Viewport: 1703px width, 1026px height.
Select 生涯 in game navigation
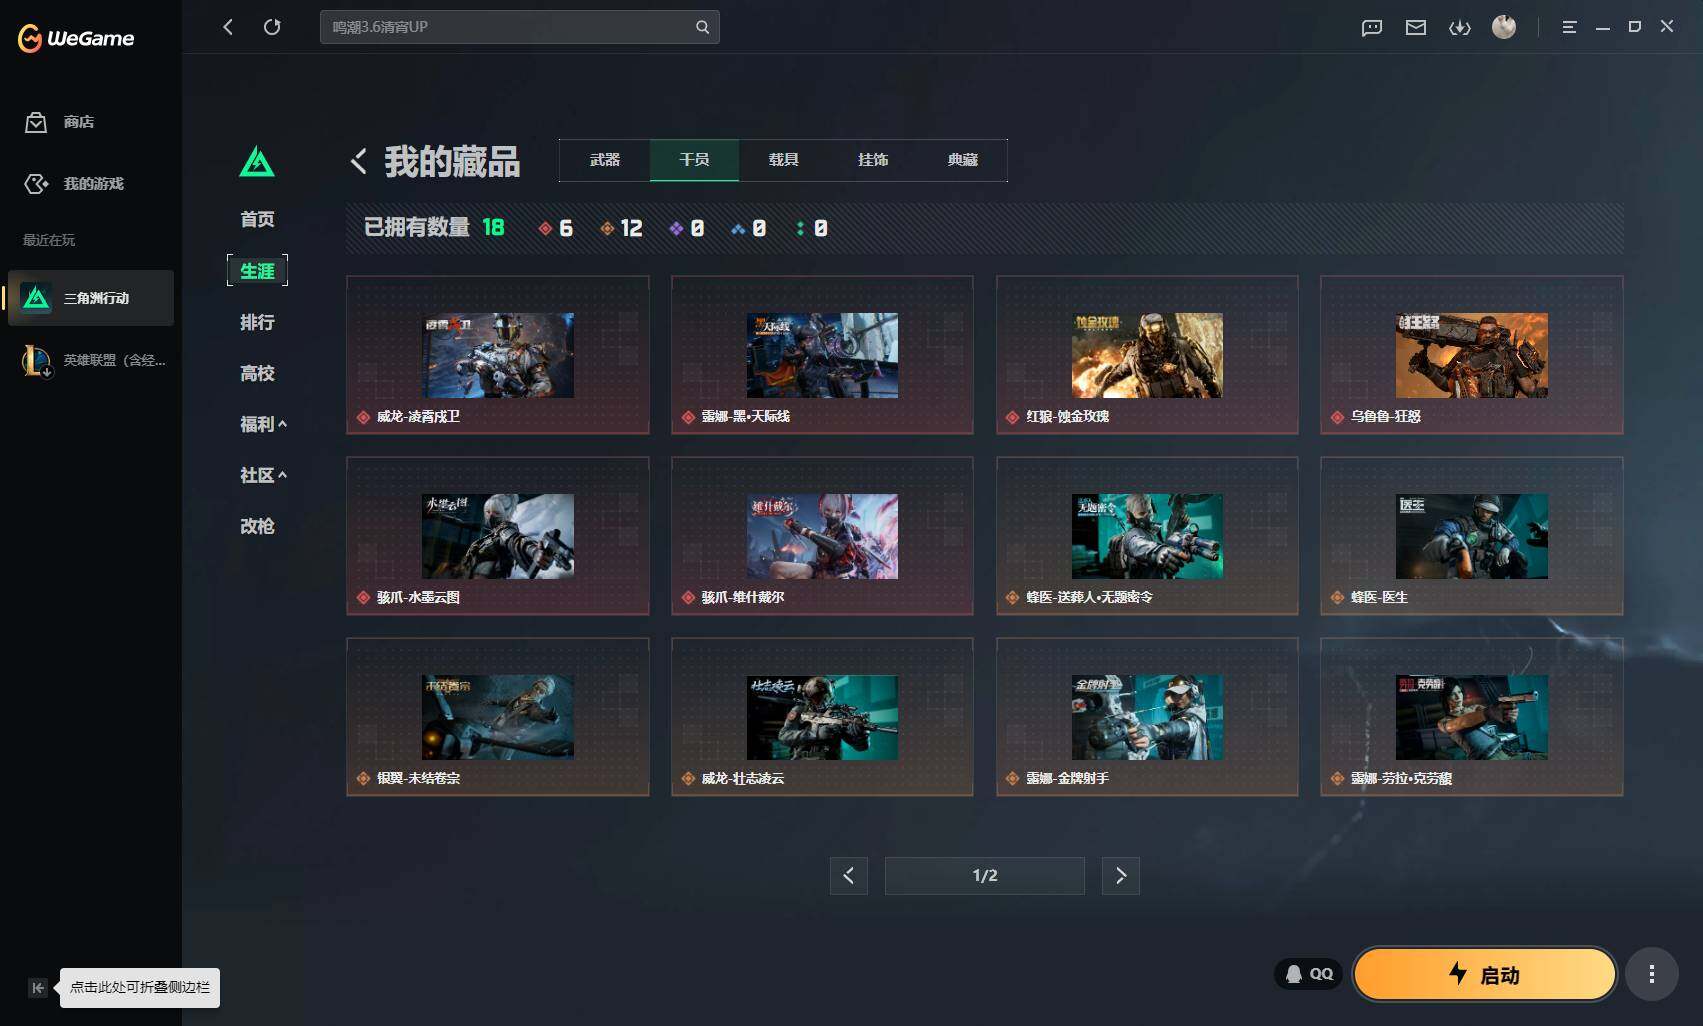[x=257, y=271]
